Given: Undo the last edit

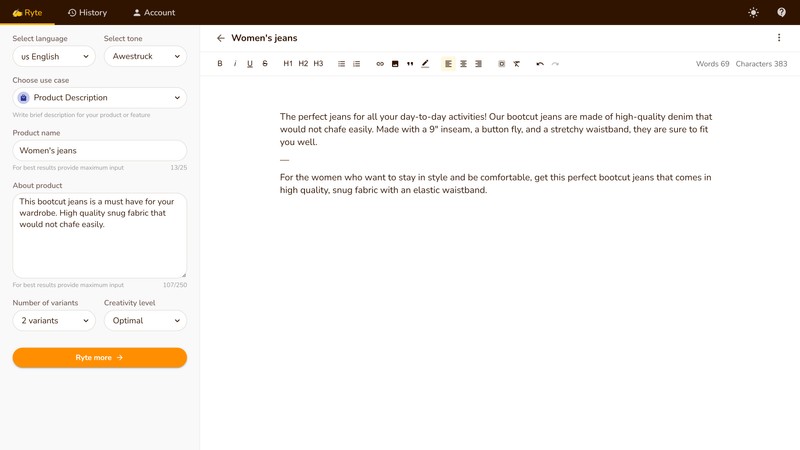Looking at the screenshot, I should click(x=540, y=64).
